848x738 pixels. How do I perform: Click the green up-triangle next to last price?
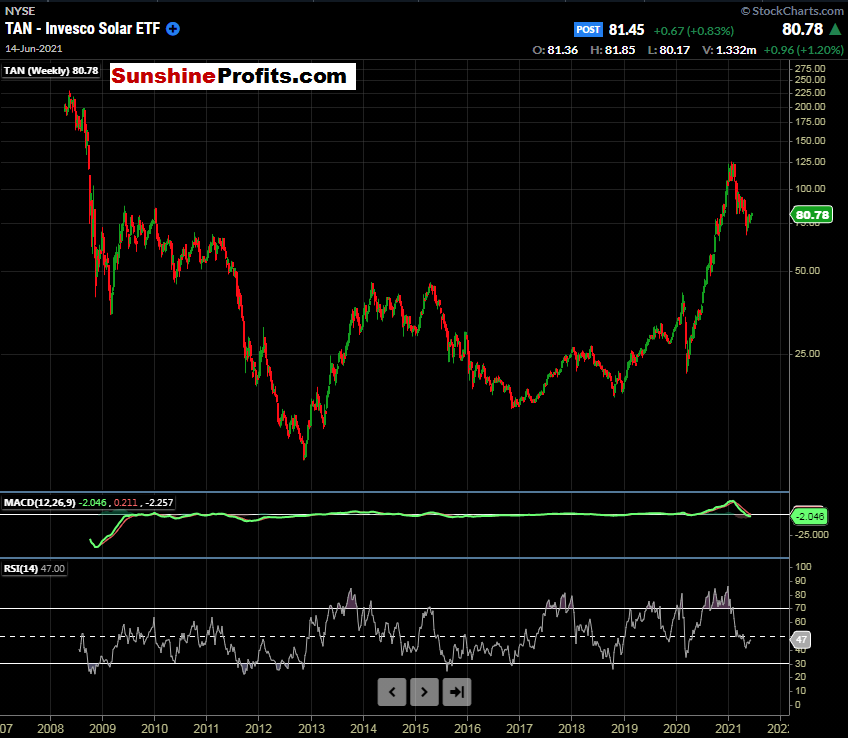click(x=835, y=29)
